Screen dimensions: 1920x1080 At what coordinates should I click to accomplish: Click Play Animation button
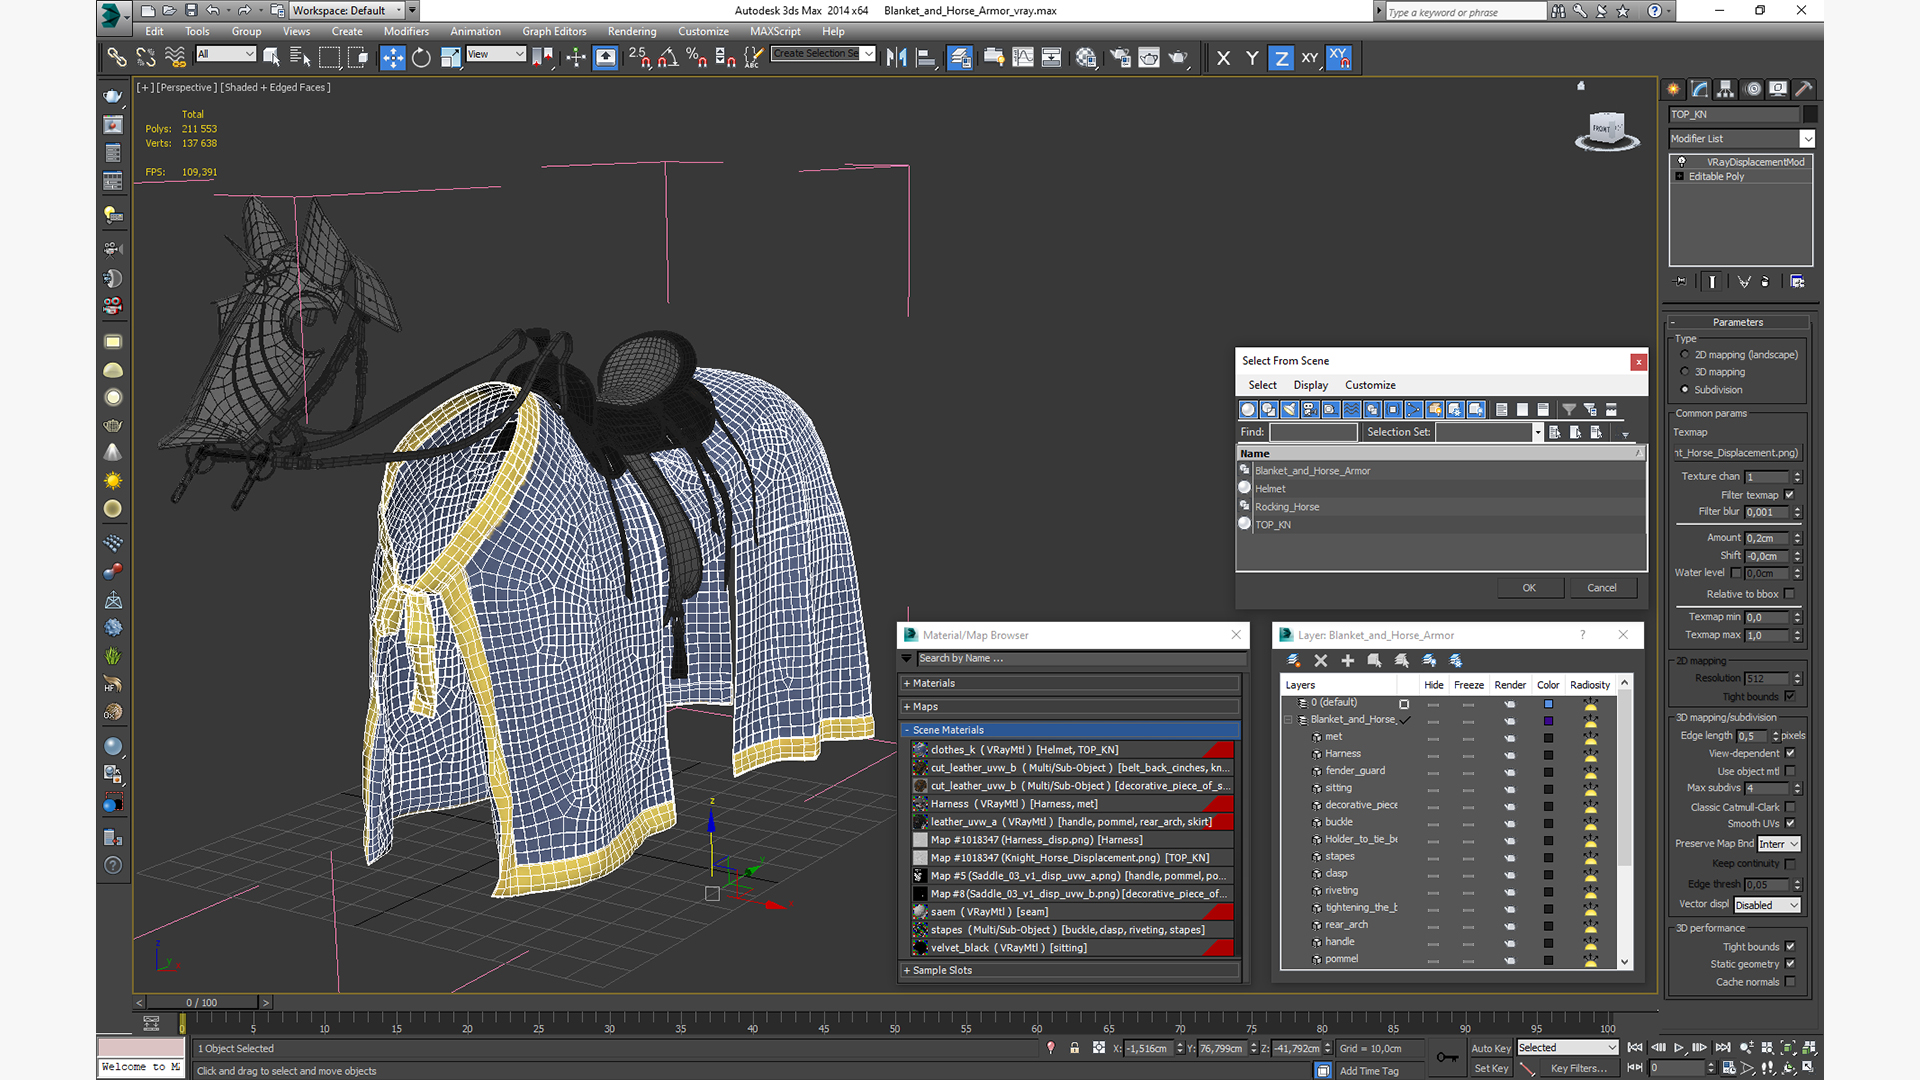coord(1679,1048)
